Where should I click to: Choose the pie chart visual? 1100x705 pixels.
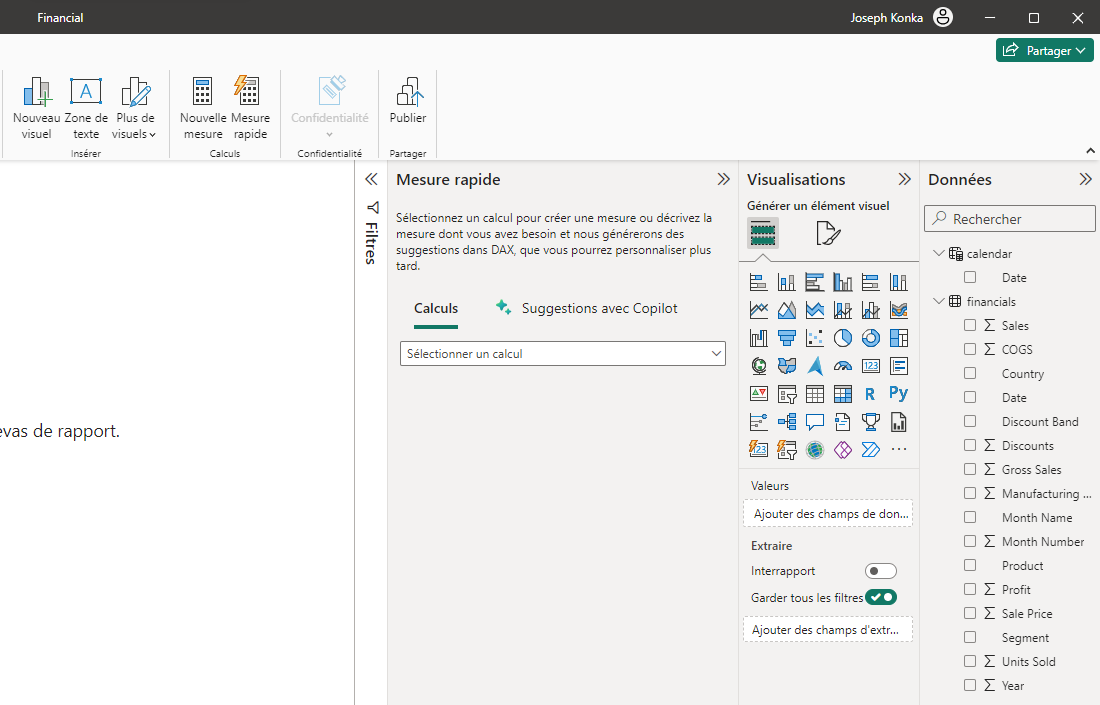[843, 337]
